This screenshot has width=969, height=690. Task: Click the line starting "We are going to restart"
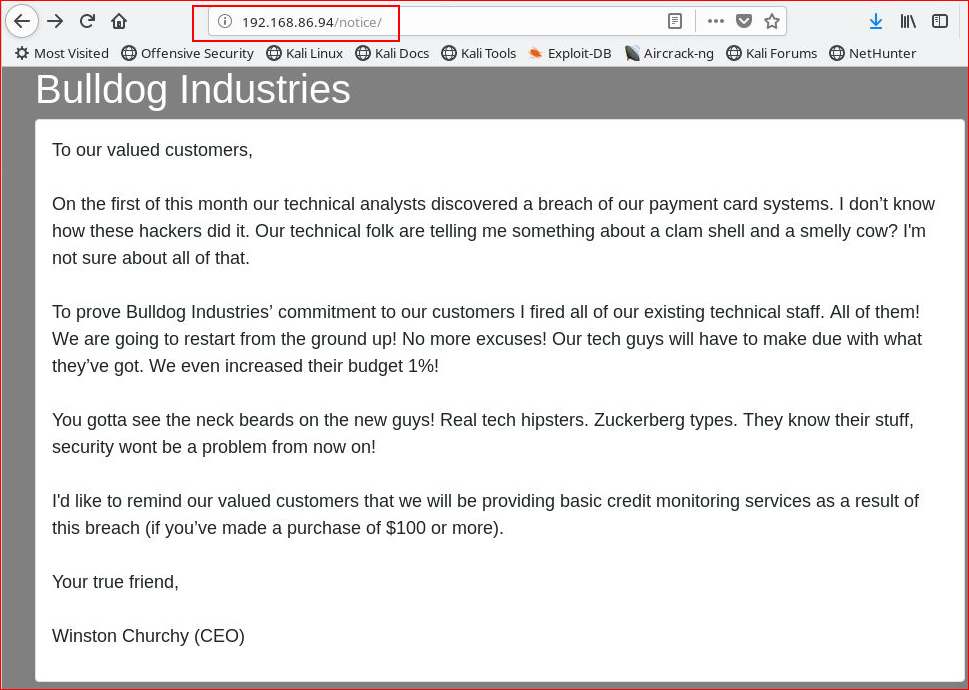coord(487,339)
